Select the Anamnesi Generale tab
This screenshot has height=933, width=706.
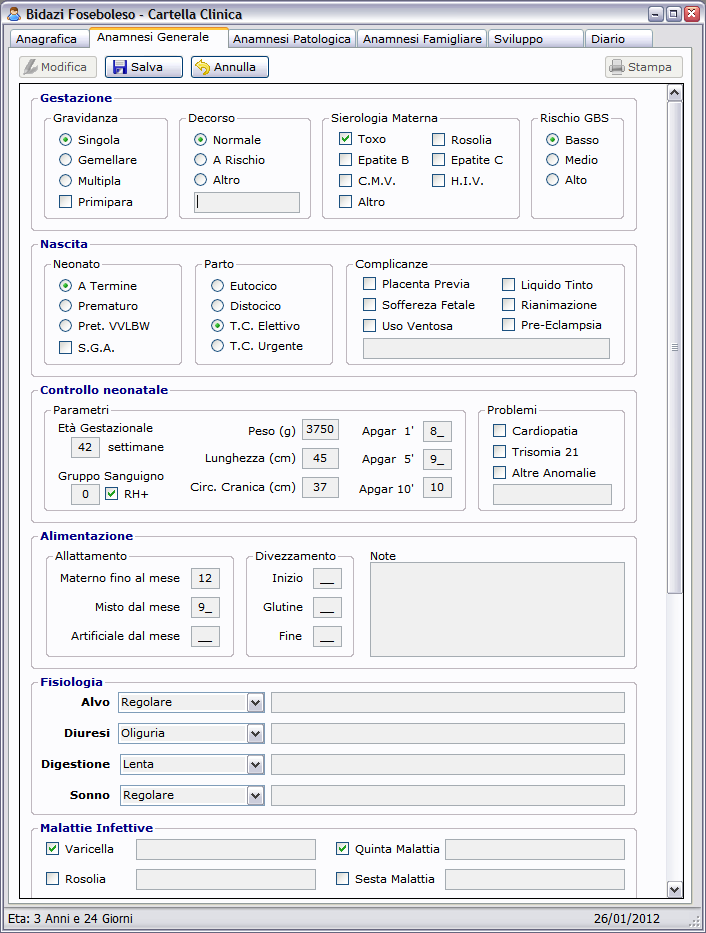(x=159, y=37)
